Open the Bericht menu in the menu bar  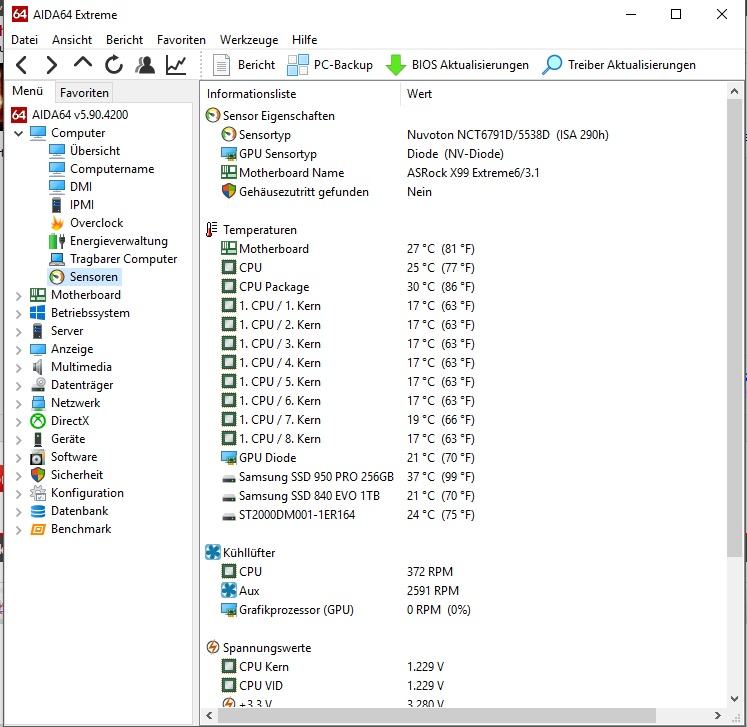pyautogui.click(x=124, y=40)
